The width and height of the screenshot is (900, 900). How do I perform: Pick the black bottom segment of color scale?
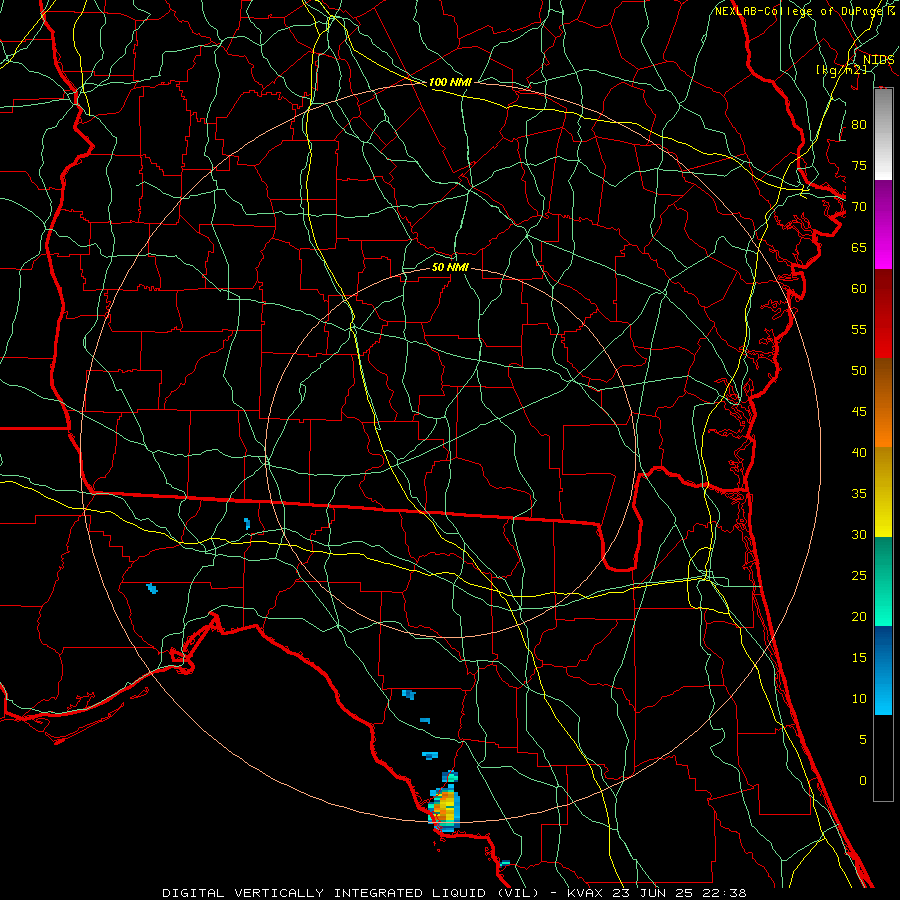coord(883,758)
